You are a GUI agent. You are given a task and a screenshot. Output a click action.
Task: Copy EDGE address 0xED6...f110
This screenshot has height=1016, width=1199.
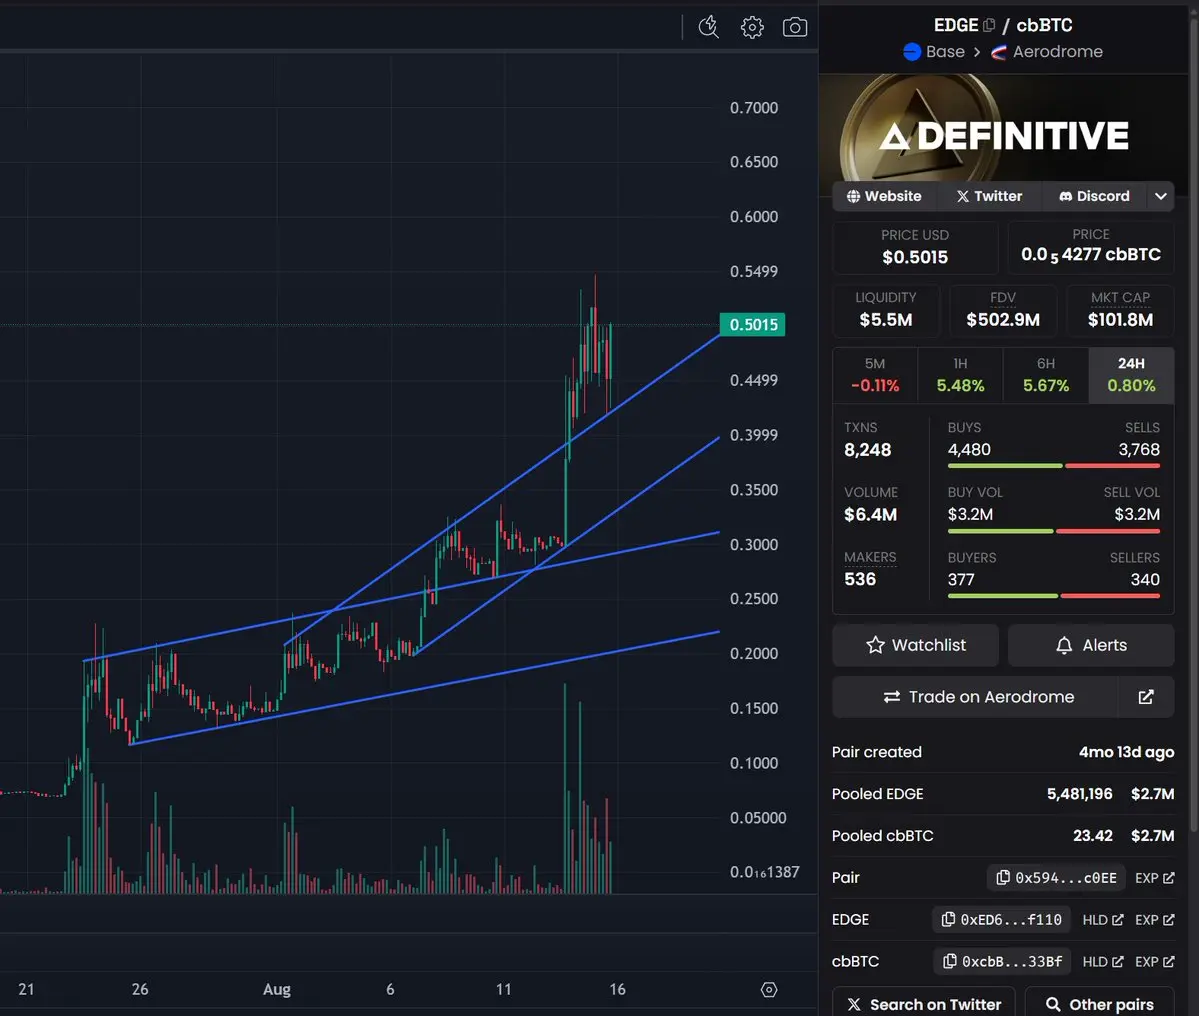pos(1002,920)
